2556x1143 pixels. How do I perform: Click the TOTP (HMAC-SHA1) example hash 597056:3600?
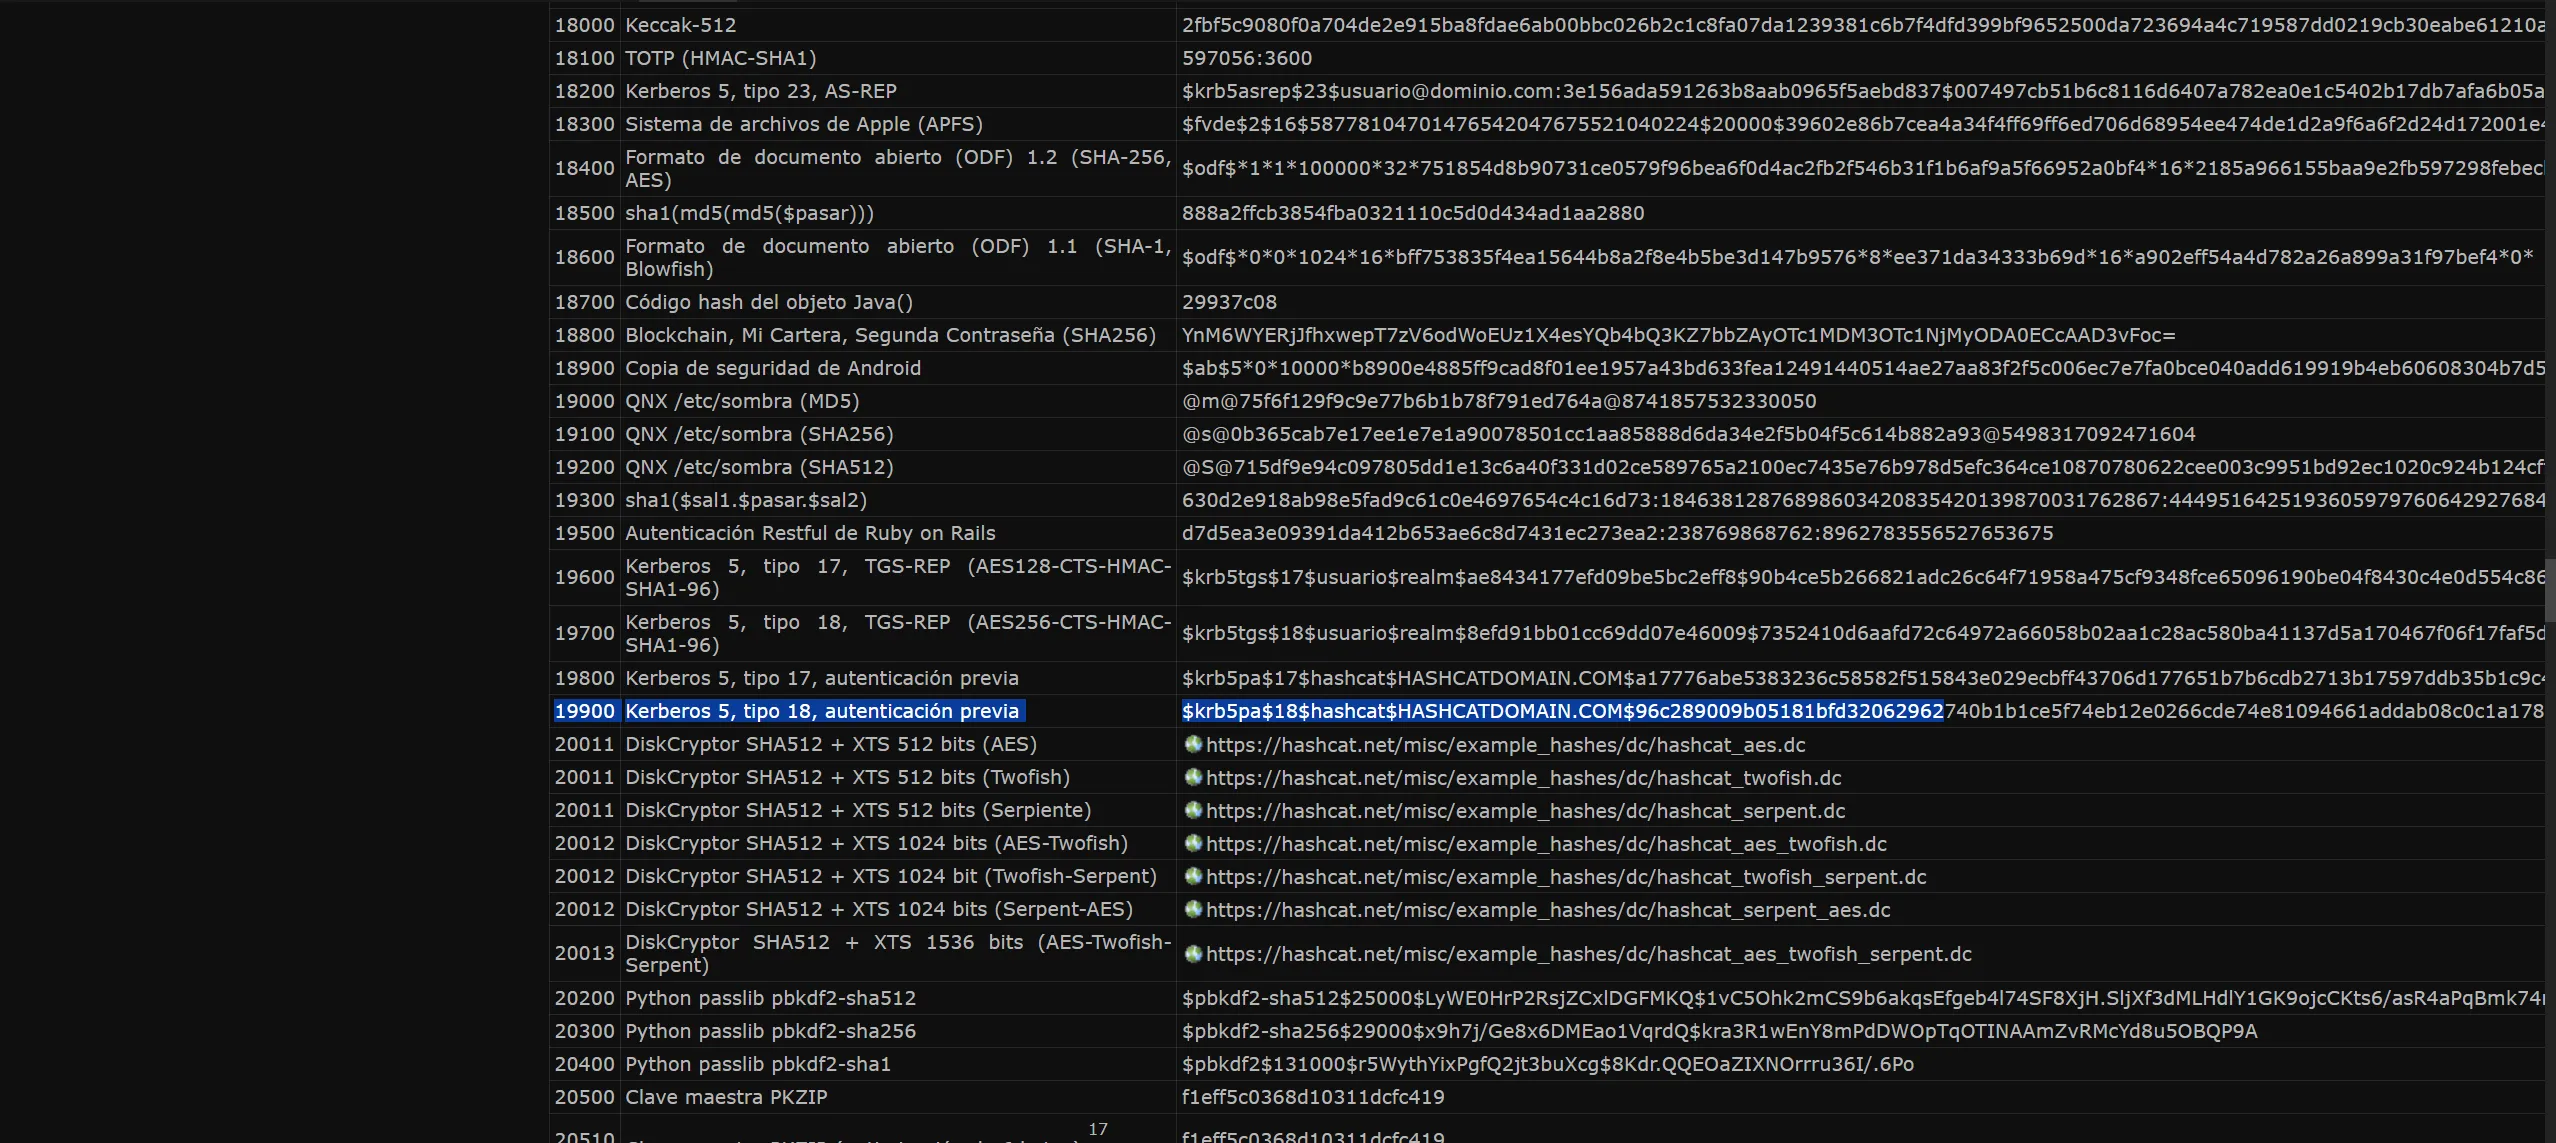[1247, 58]
